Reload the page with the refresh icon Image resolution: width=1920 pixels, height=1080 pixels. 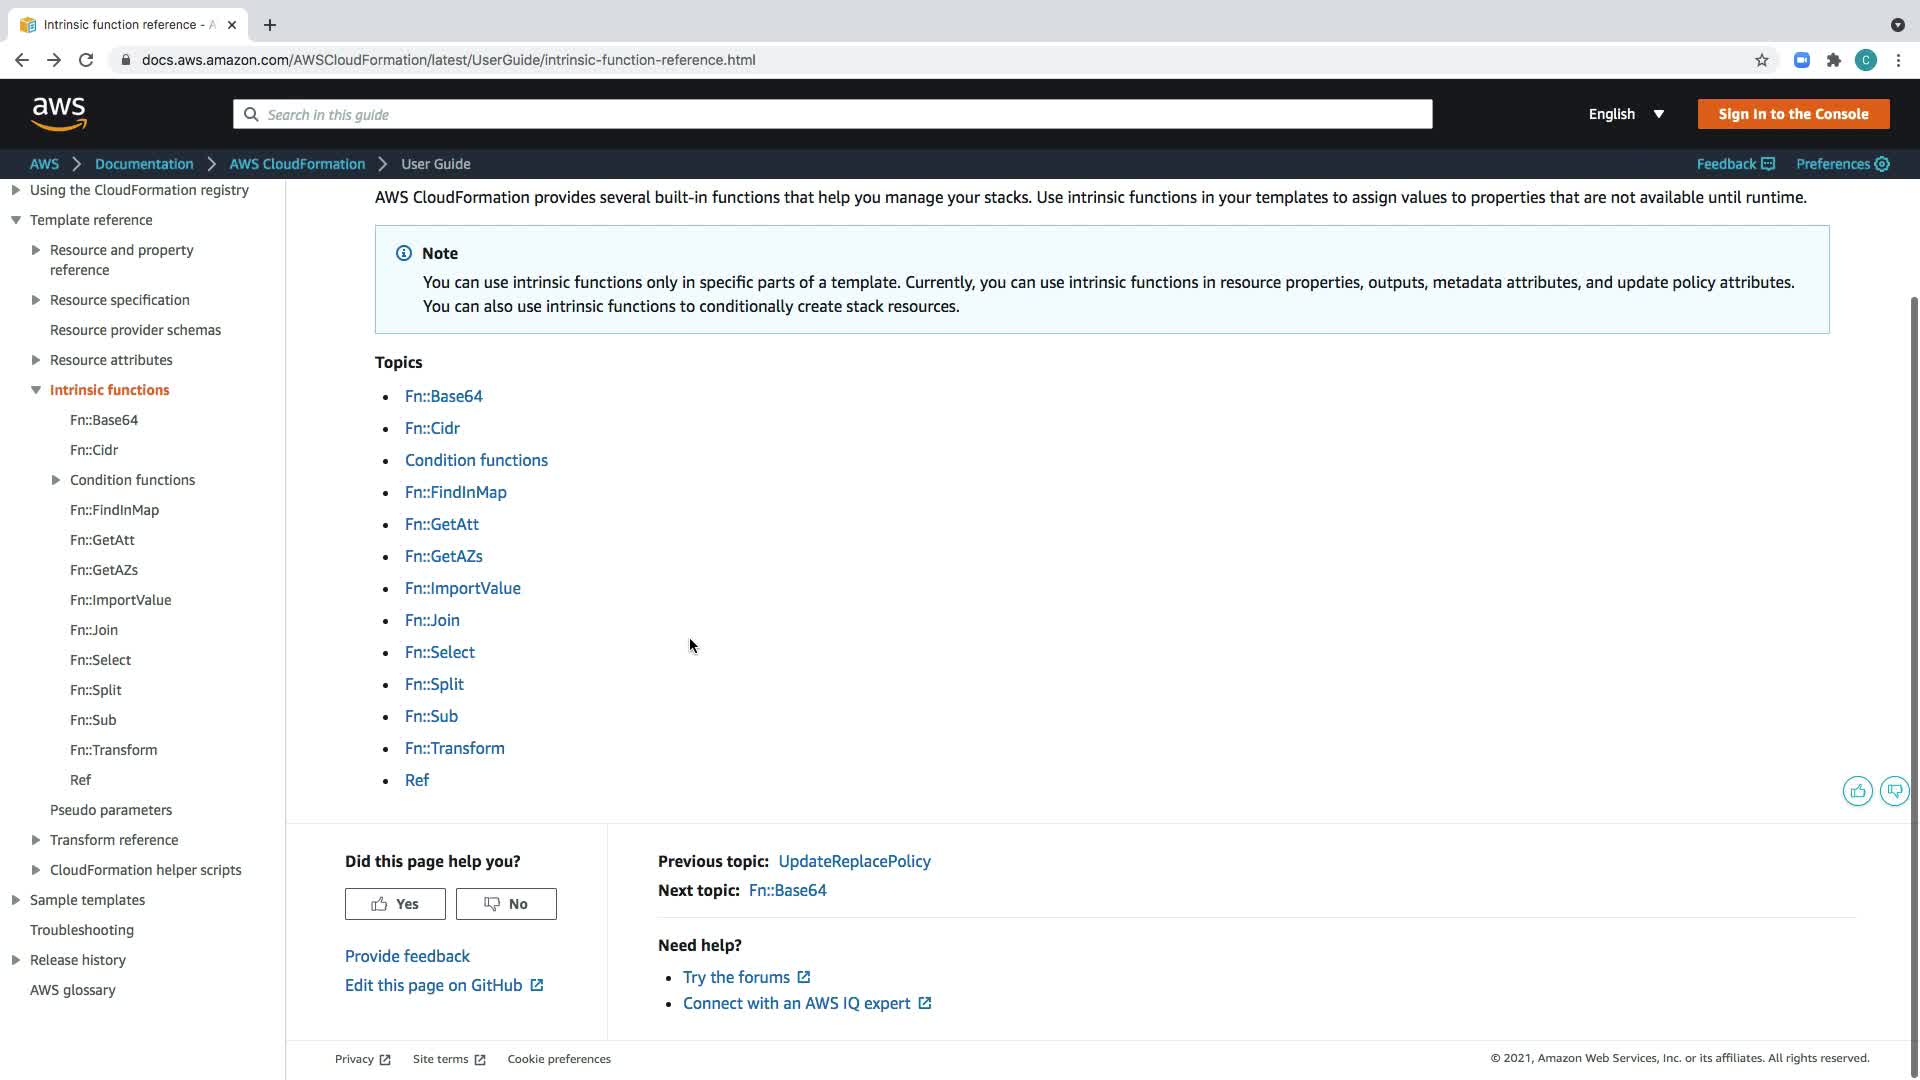(86, 60)
